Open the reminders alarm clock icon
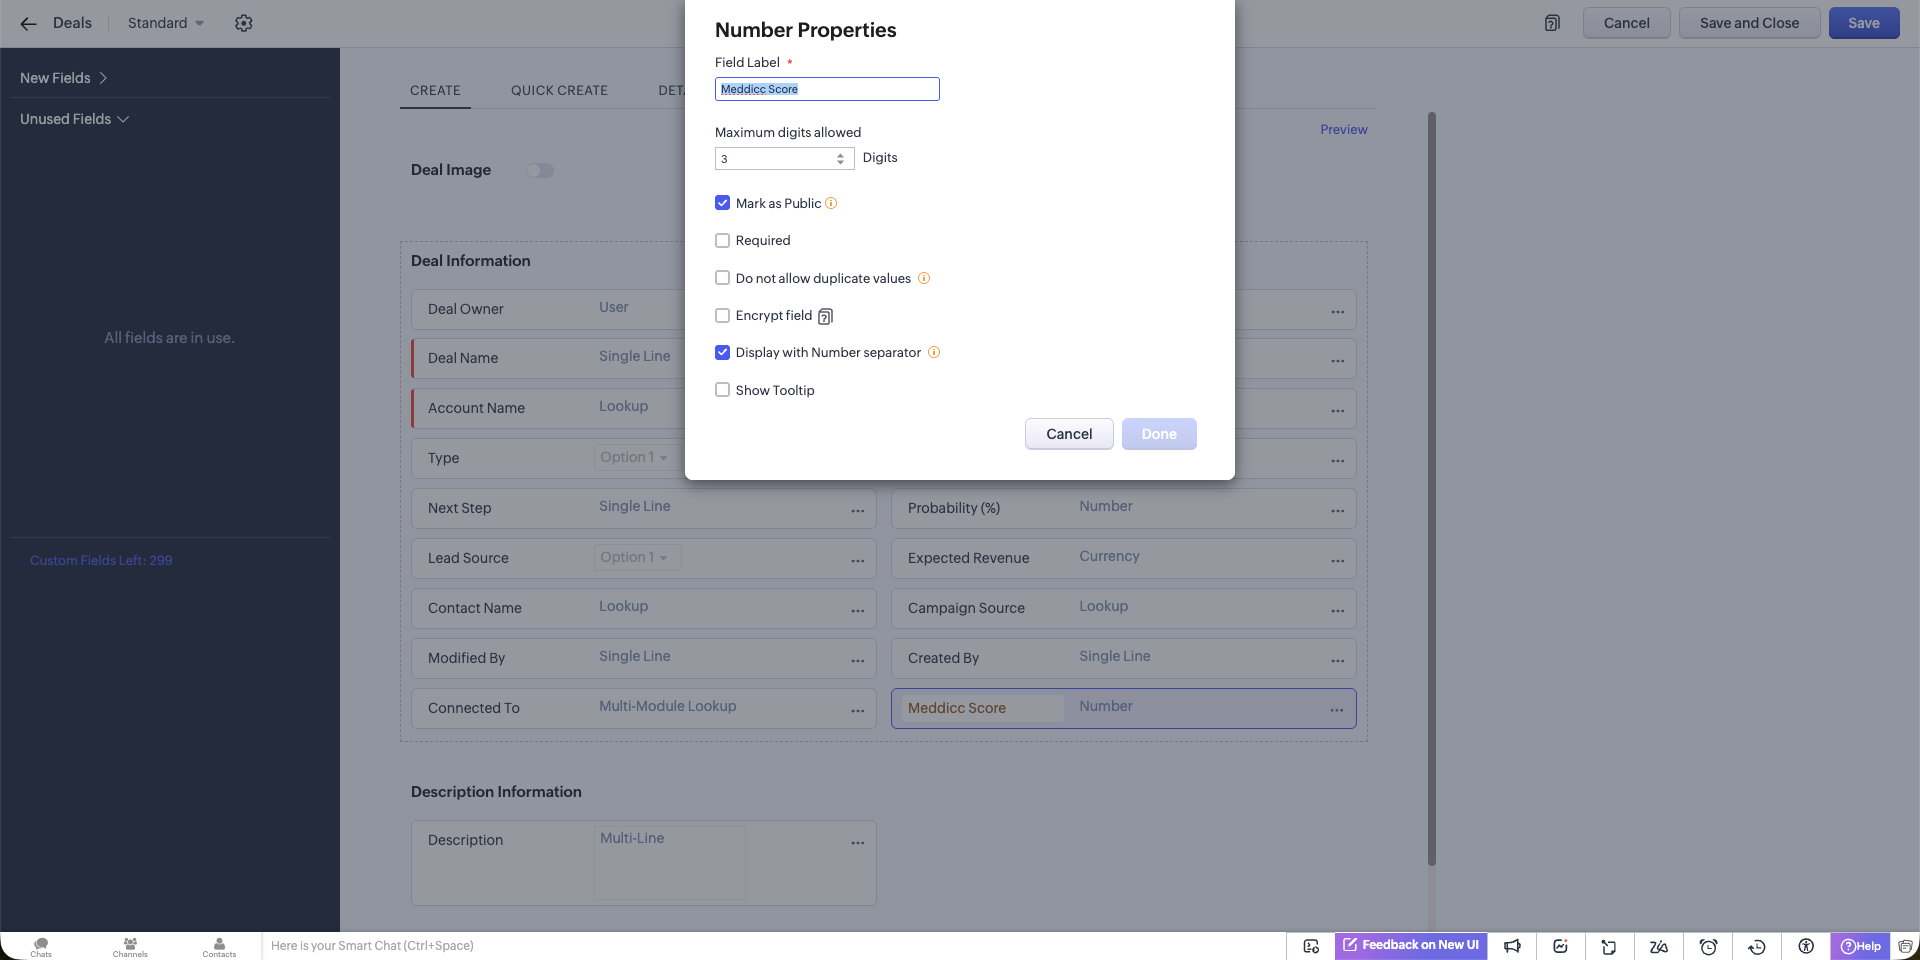Screen dimensions: 1920x960 pos(1708,946)
